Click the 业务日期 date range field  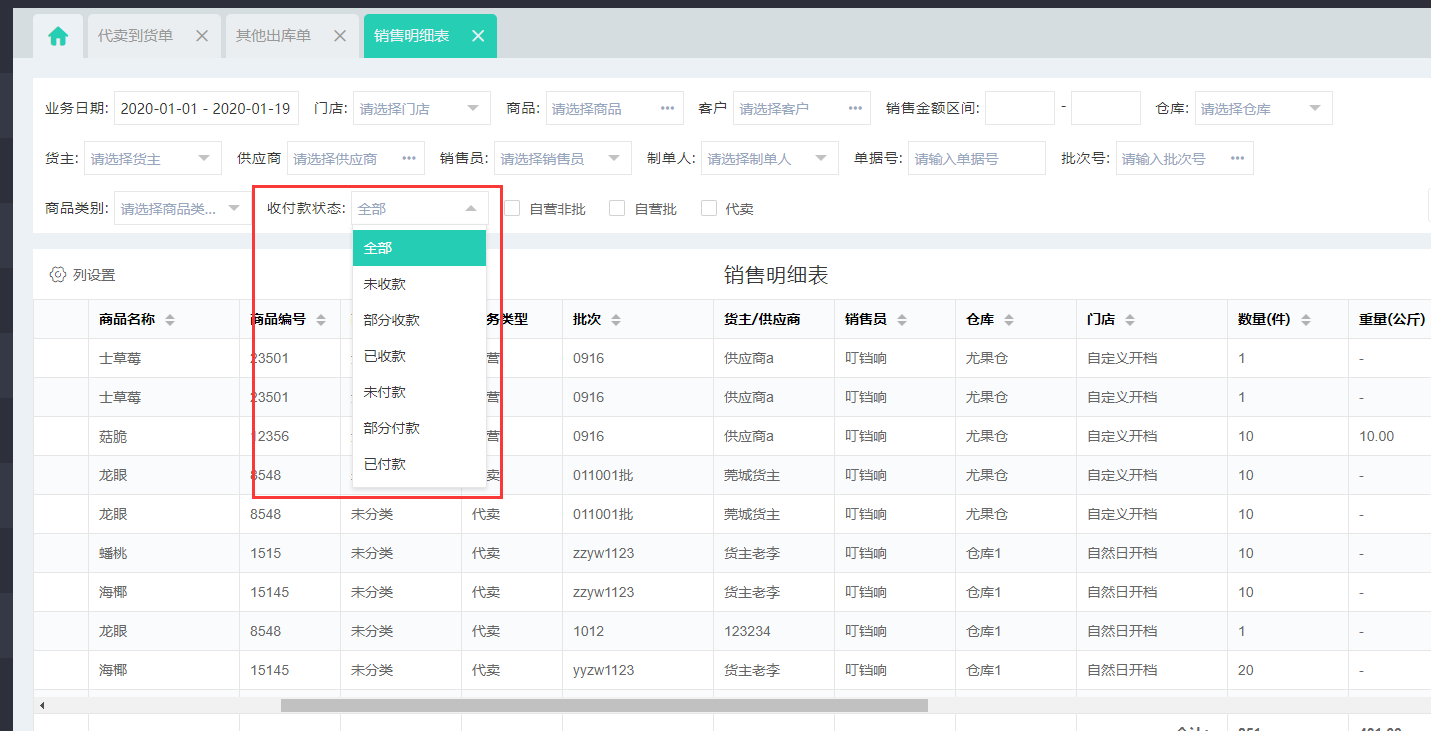[207, 108]
